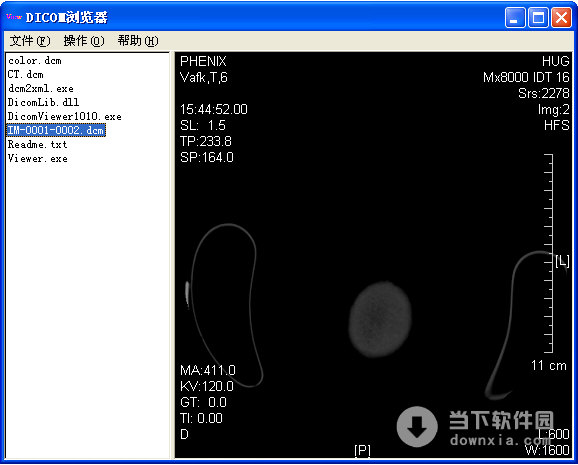578x465 pixels.
Task: Click the [L] orientation marker
Action: click(562, 261)
